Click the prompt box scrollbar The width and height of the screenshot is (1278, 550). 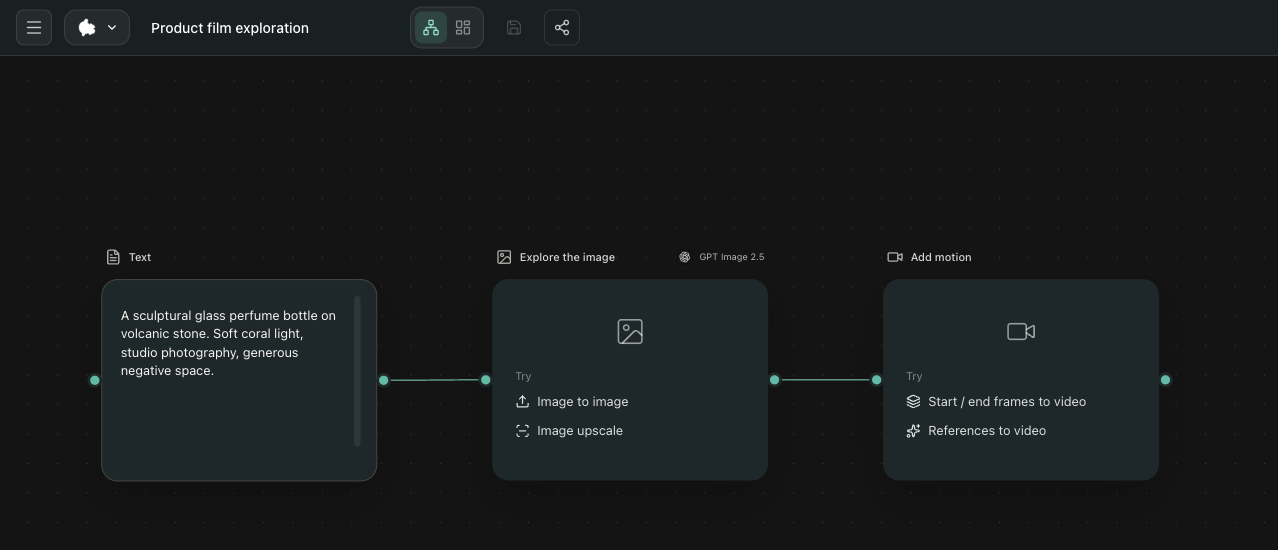point(357,371)
